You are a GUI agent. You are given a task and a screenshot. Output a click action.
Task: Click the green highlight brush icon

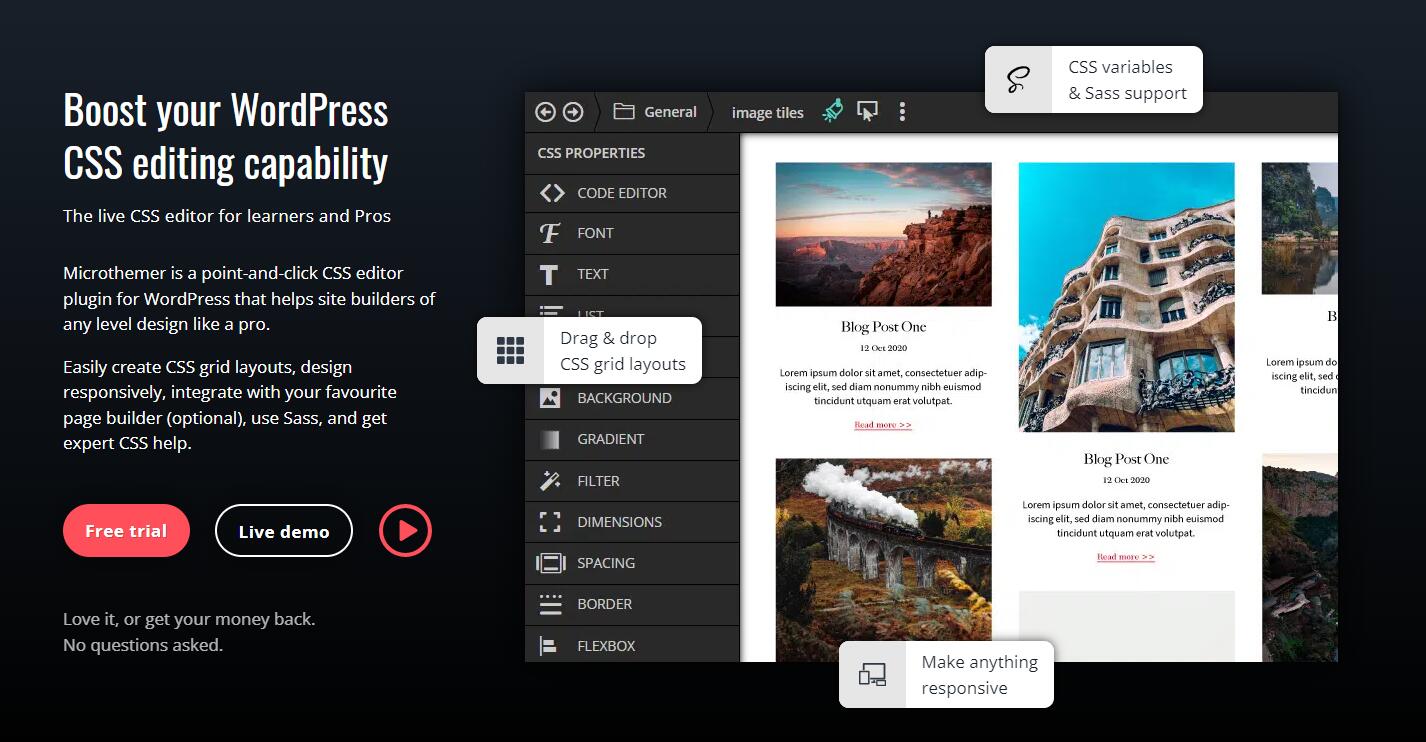[x=833, y=111]
